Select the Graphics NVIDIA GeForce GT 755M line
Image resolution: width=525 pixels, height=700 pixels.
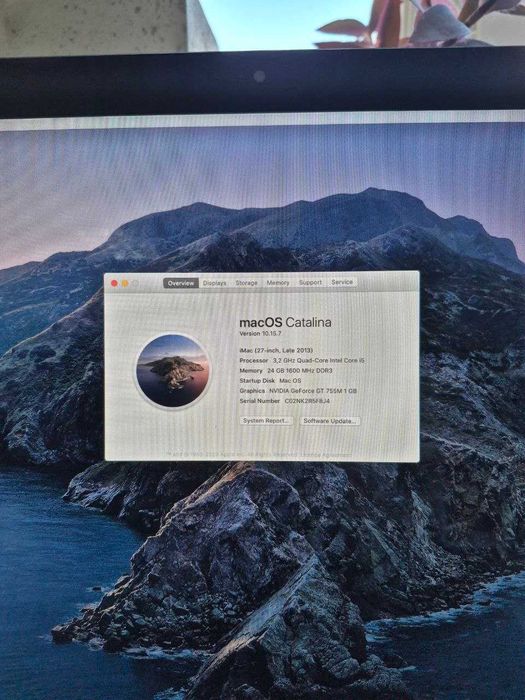[x=298, y=391]
